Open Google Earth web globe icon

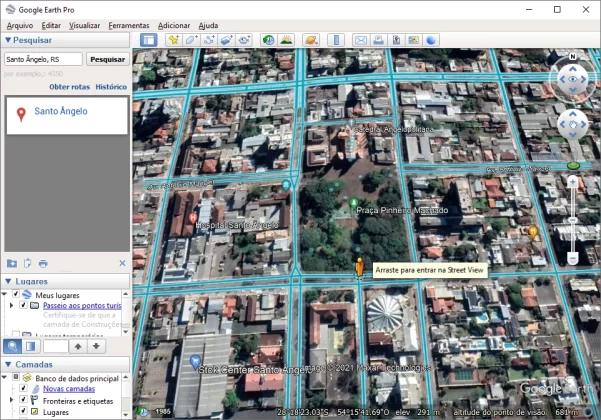coord(431,40)
